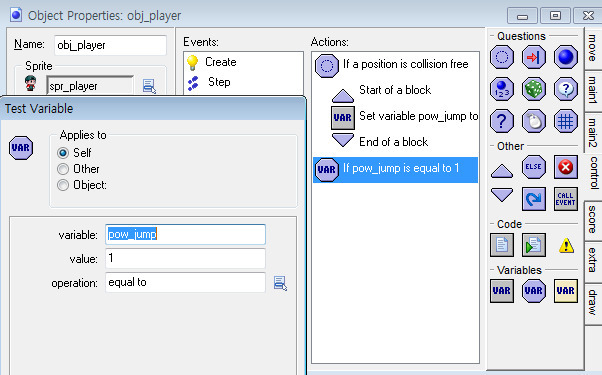602x375 pixels.
Task: Switch to the score tab
Action: pyautogui.click(x=592, y=220)
